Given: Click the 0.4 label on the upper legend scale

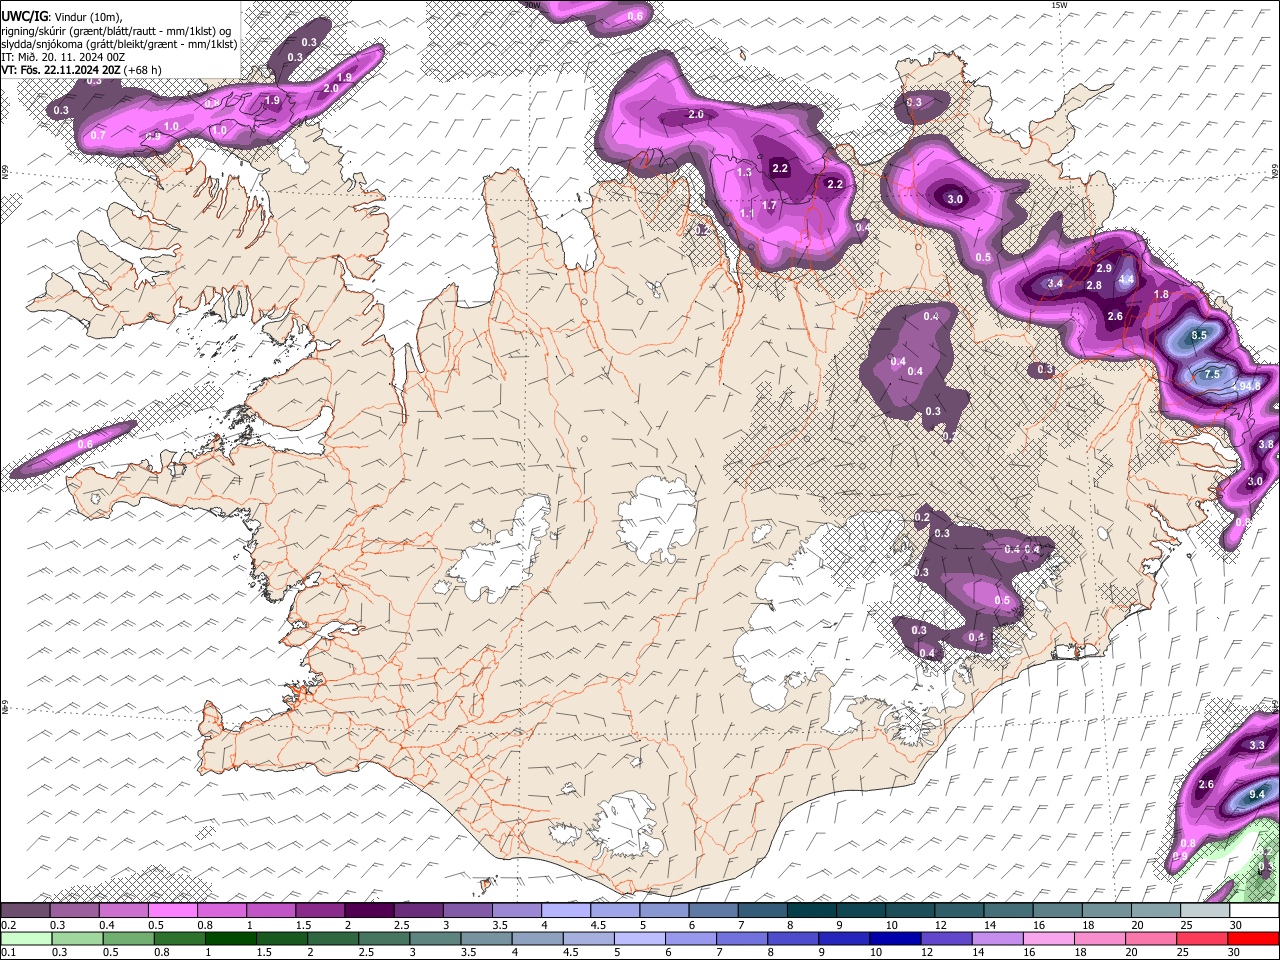Looking at the screenshot, I should pyautogui.click(x=107, y=925).
